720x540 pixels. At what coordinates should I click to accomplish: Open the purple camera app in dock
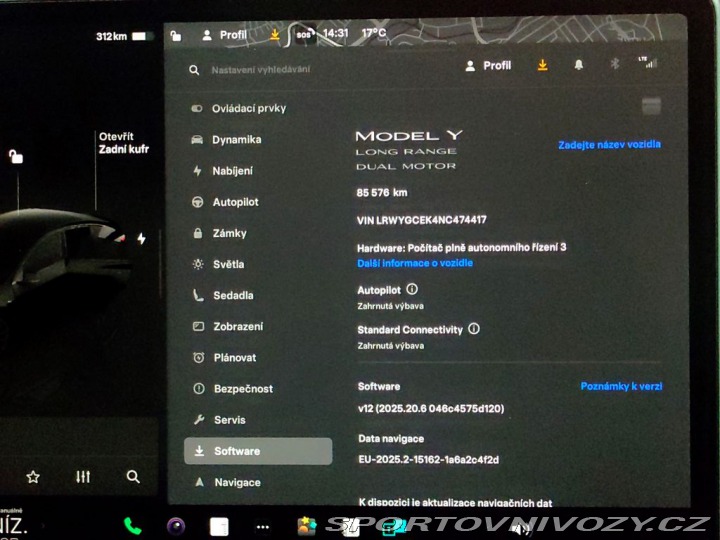click(x=176, y=526)
